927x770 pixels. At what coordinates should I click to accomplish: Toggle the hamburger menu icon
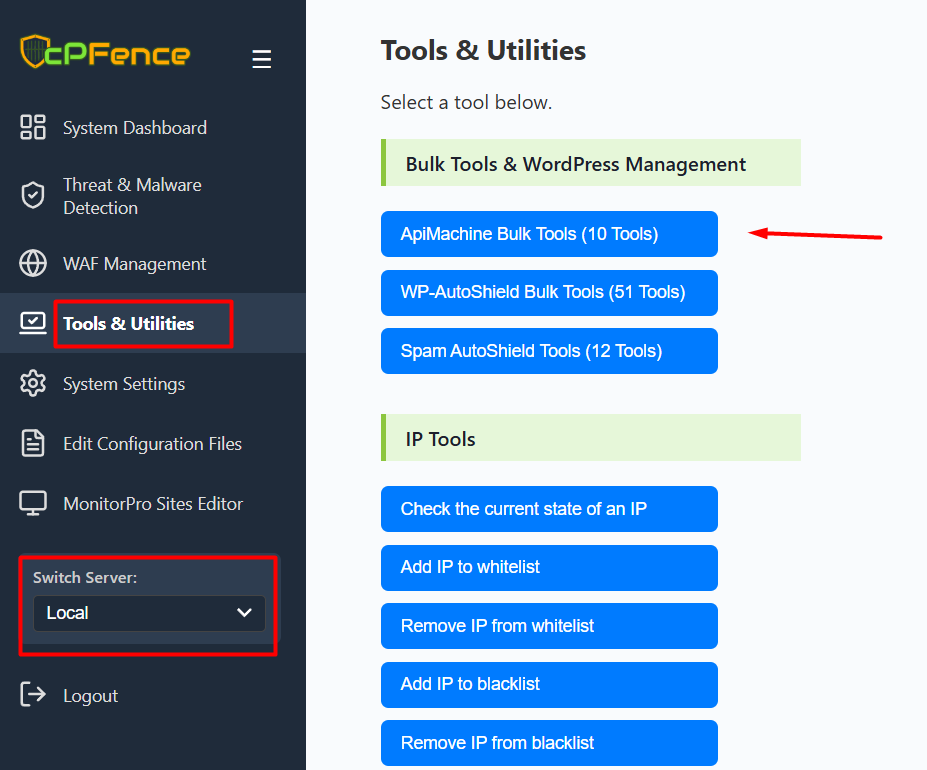(262, 60)
